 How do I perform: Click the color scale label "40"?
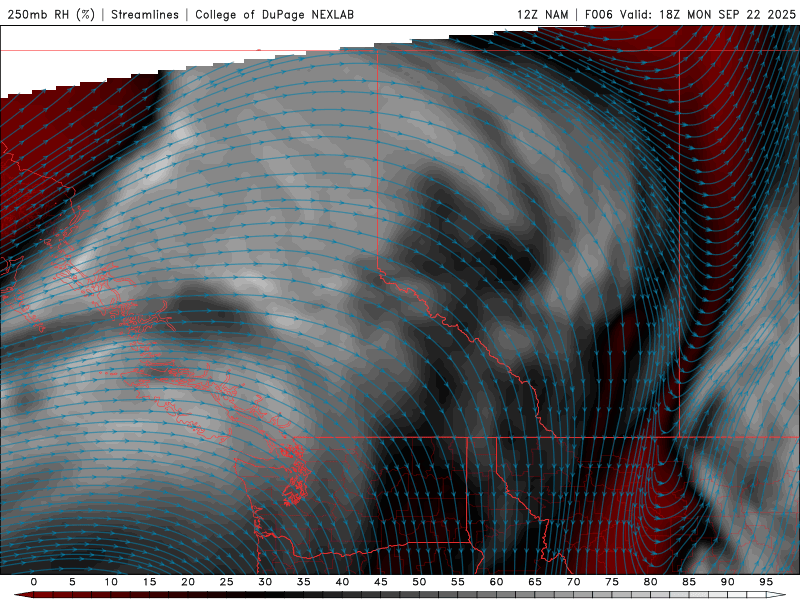tap(342, 582)
